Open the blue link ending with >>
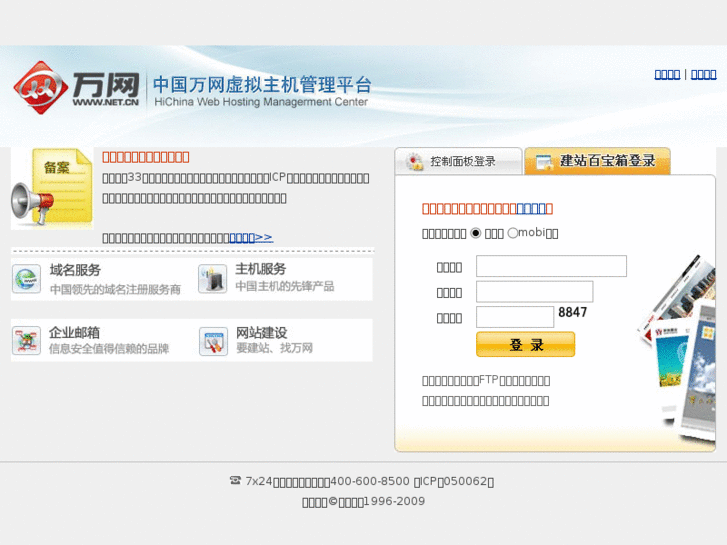 pos(251,237)
